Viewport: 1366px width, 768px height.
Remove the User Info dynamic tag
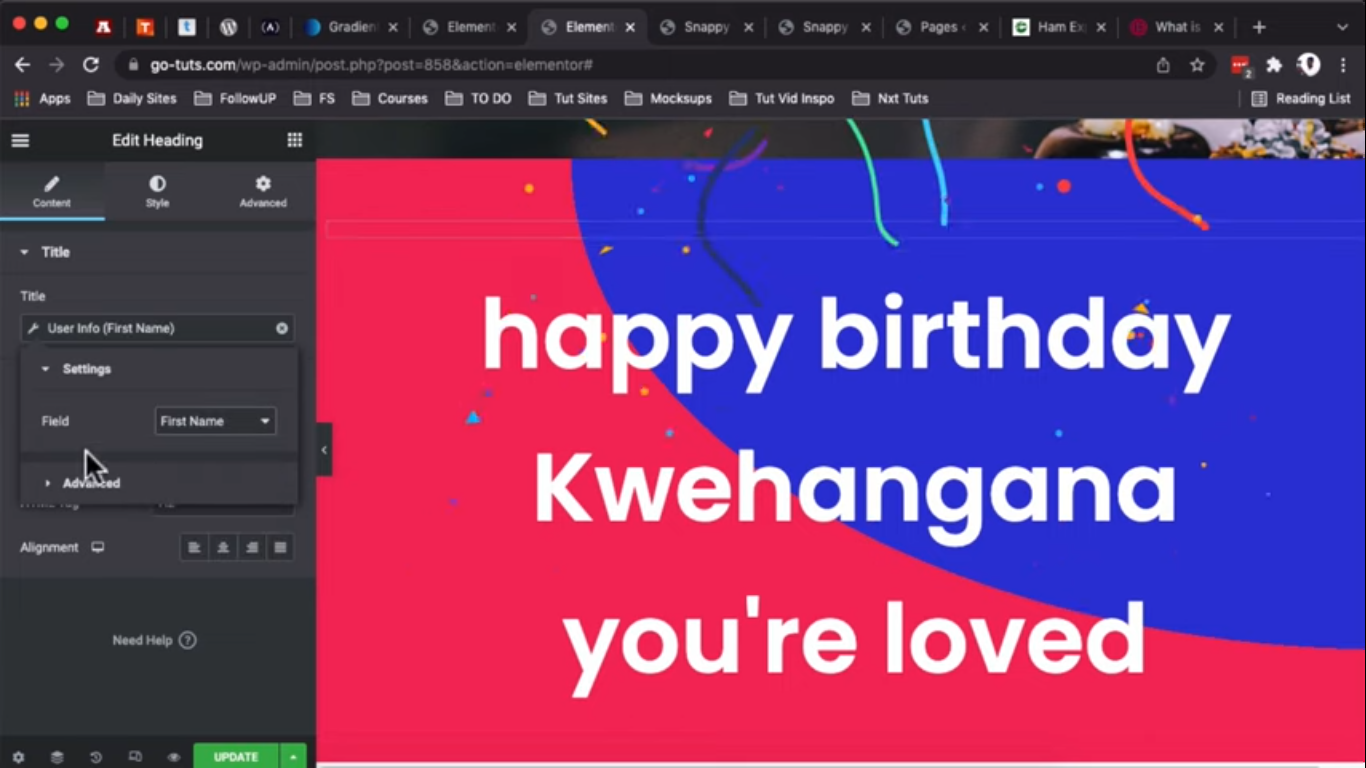tap(282, 329)
